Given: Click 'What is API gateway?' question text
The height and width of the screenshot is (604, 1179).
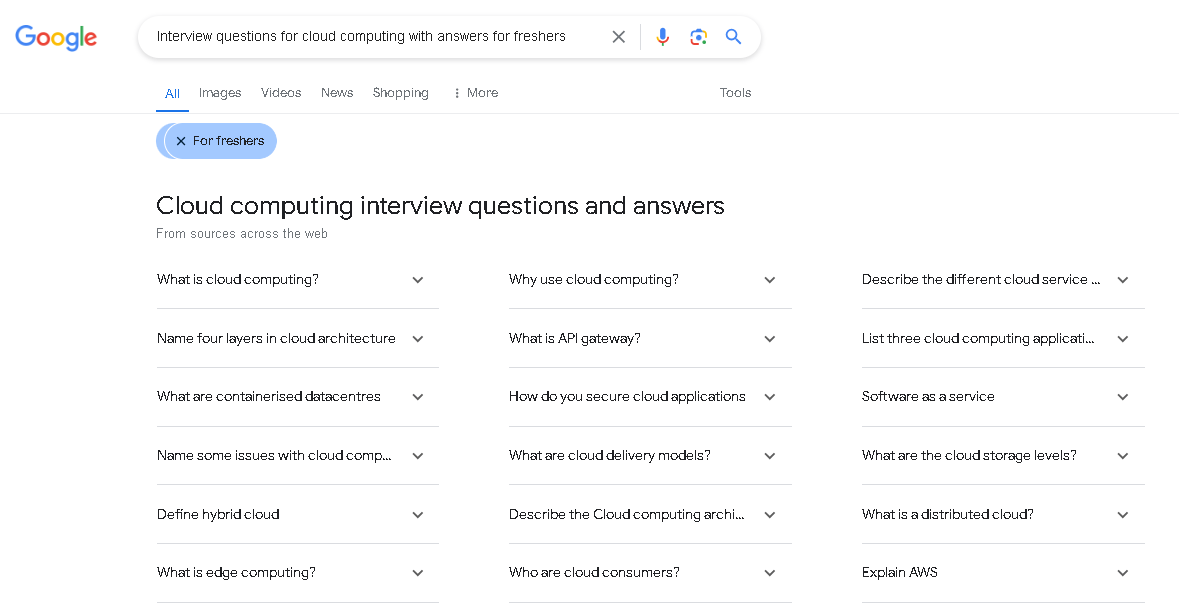Looking at the screenshot, I should [x=574, y=338].
